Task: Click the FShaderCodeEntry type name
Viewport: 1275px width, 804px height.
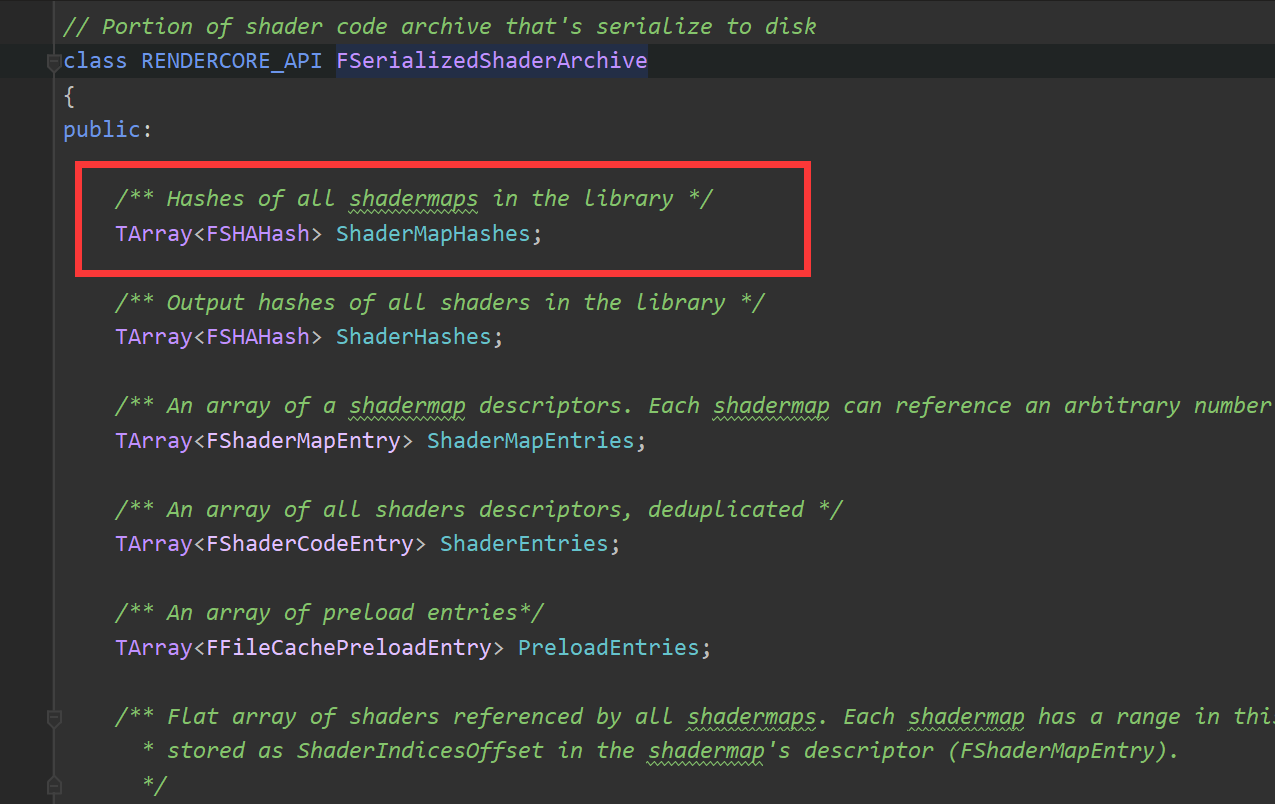Action: point(310,544)
